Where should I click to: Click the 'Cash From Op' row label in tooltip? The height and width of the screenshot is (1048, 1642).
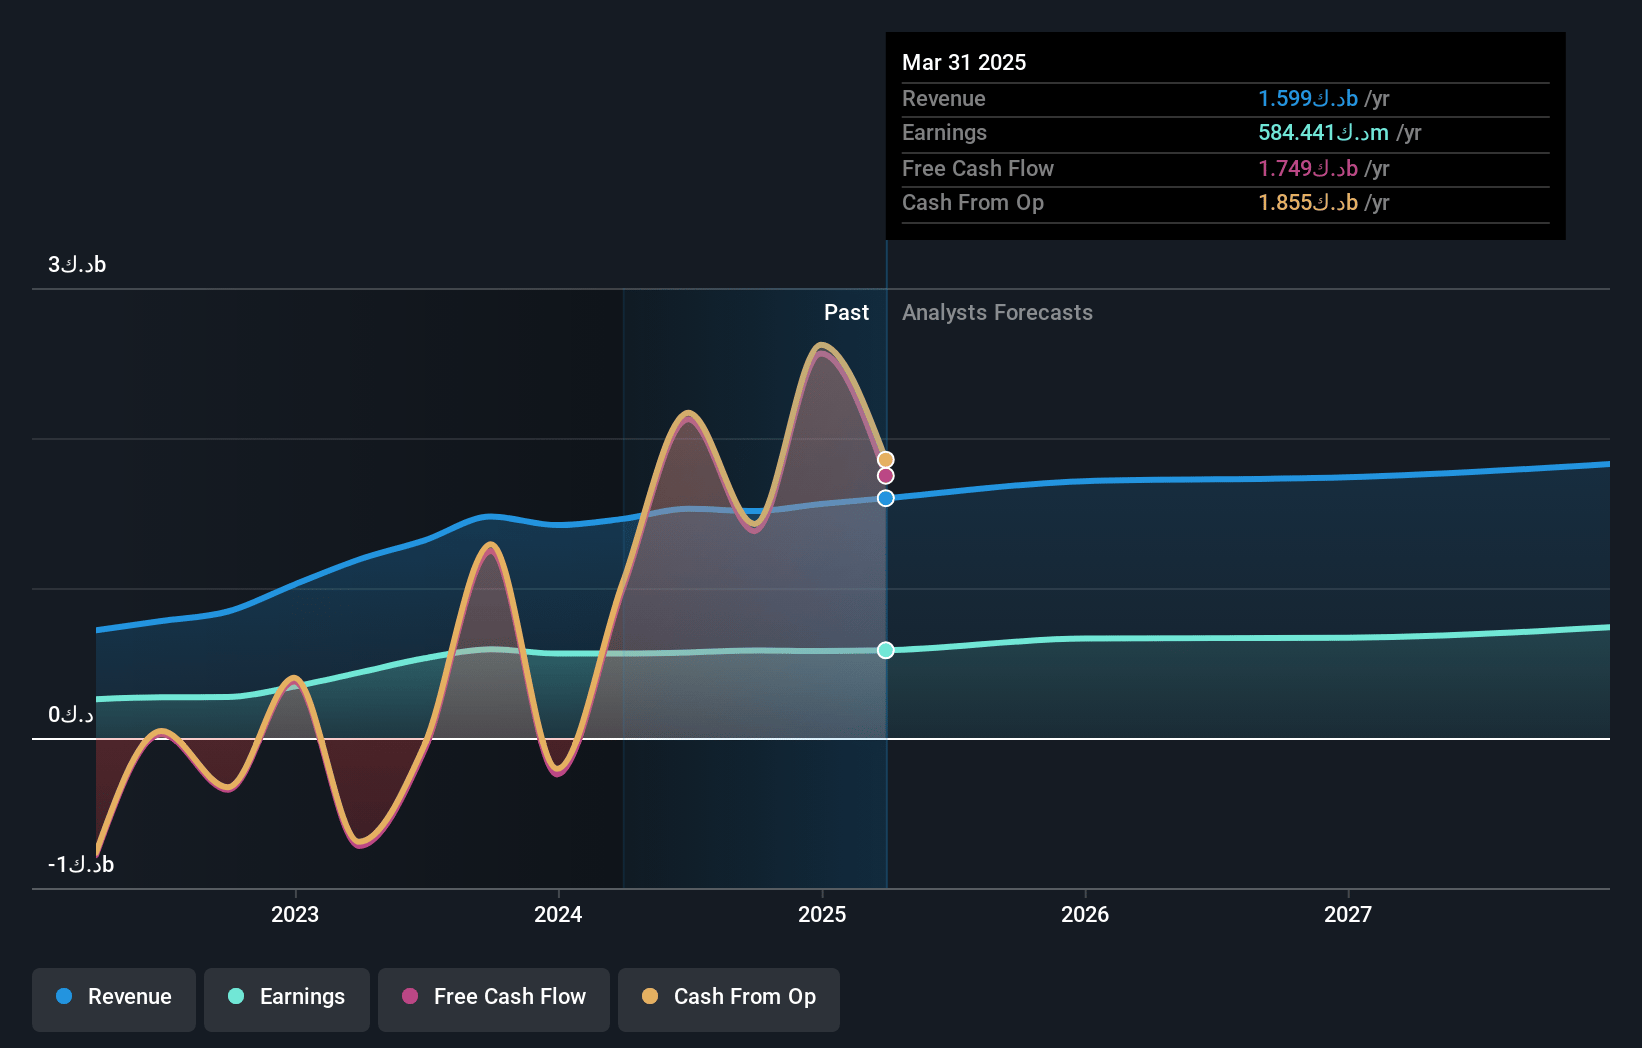coord(973,202)
